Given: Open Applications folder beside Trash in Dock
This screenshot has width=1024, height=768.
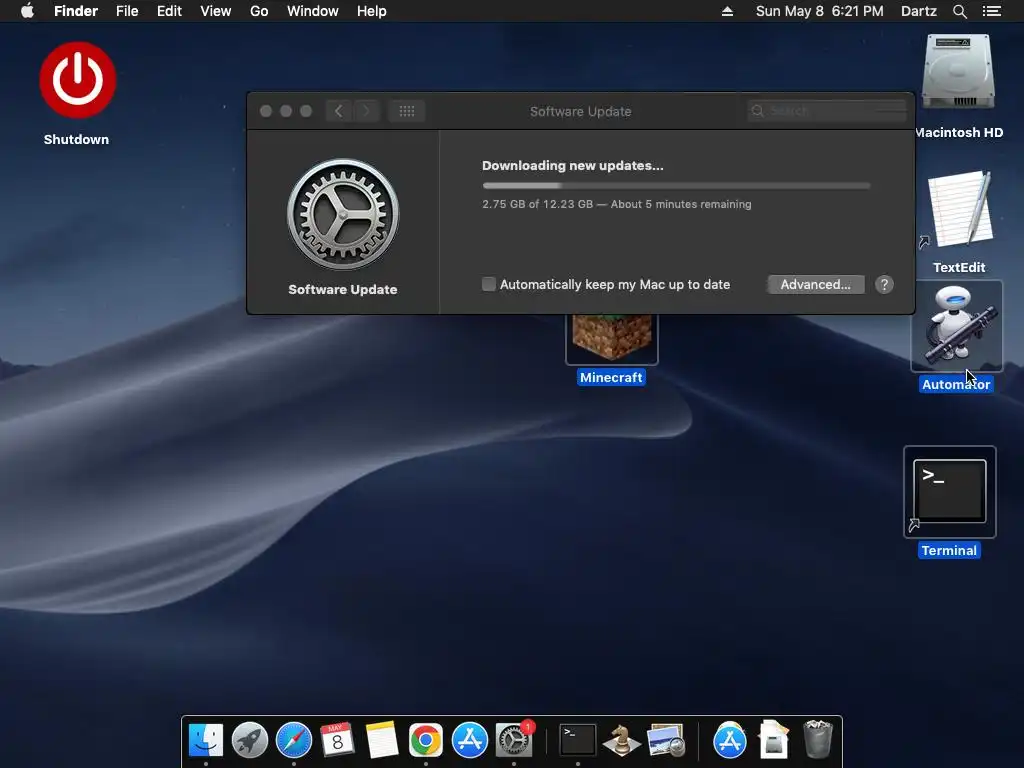Looking at the screenshot, I should coord(729,740).
